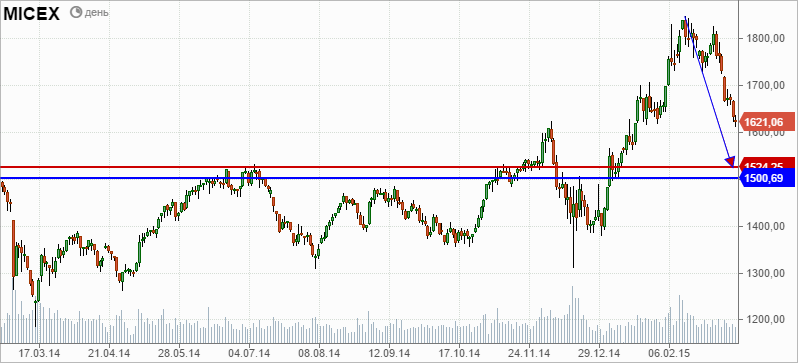This screenshot has width=798, height=363.
Task: Click the 06.02.15 date label
Action: point(669,352)
